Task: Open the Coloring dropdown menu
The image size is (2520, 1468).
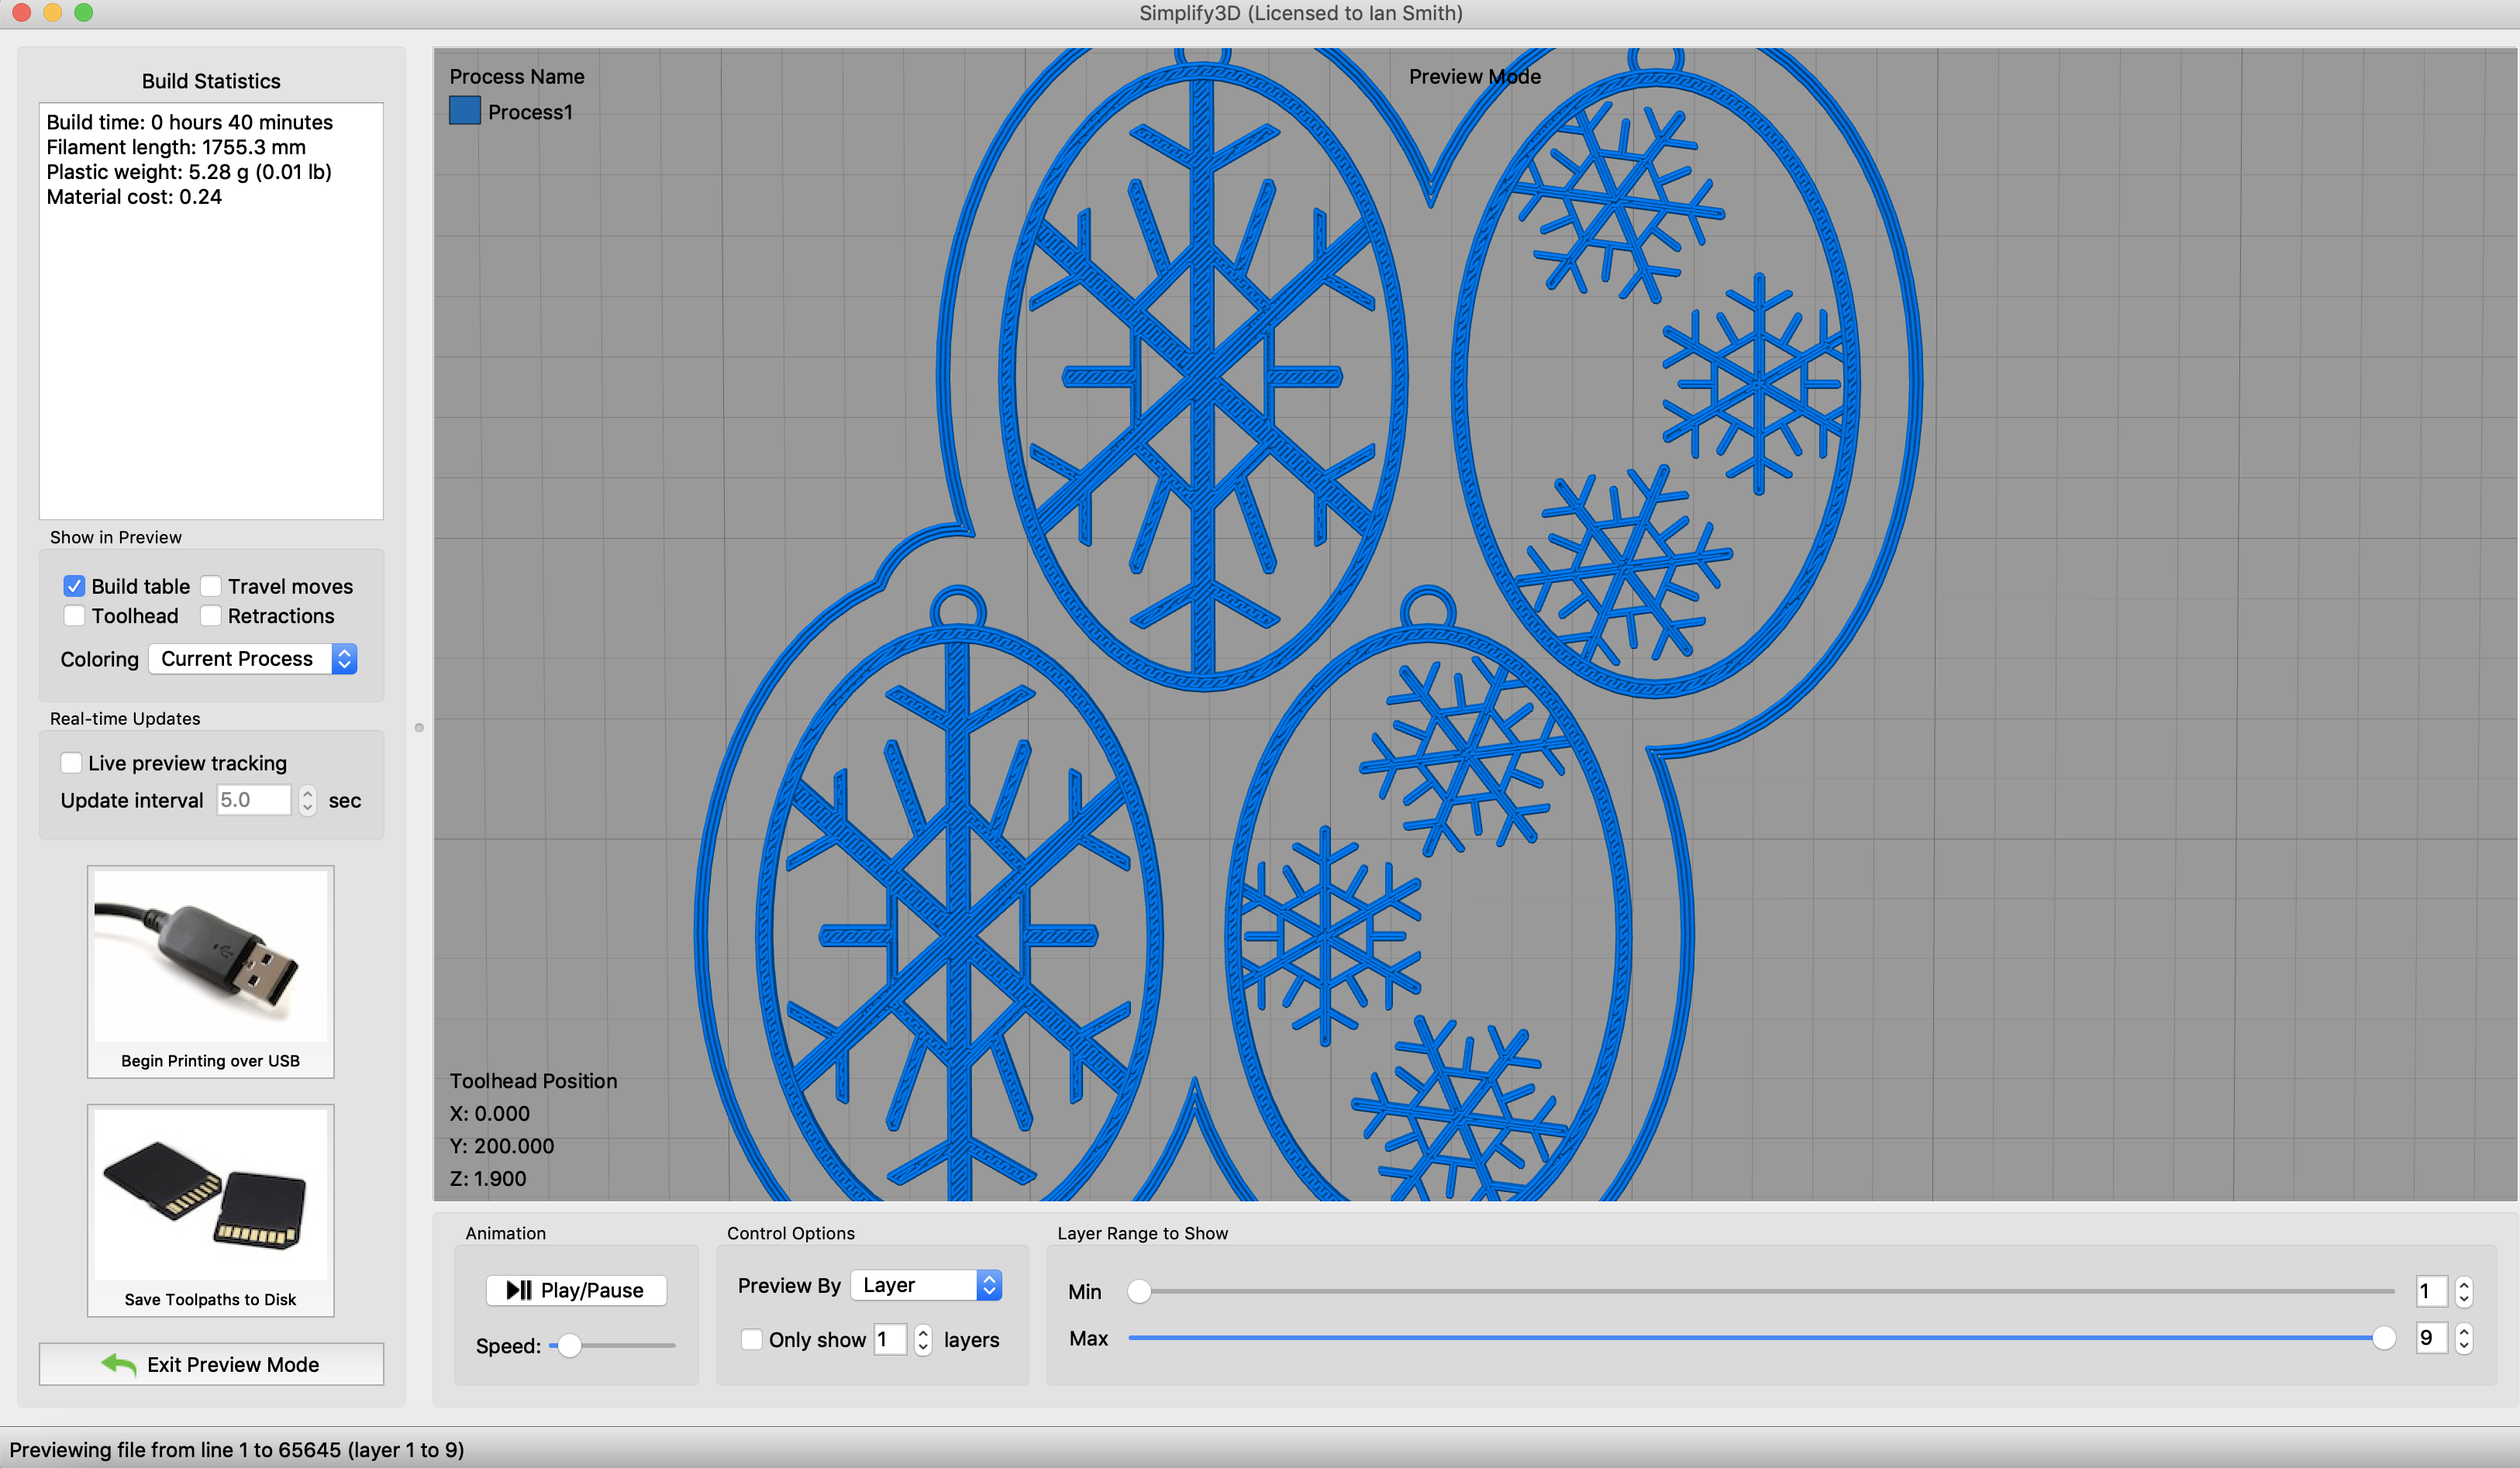Action: tap(253, 659)
